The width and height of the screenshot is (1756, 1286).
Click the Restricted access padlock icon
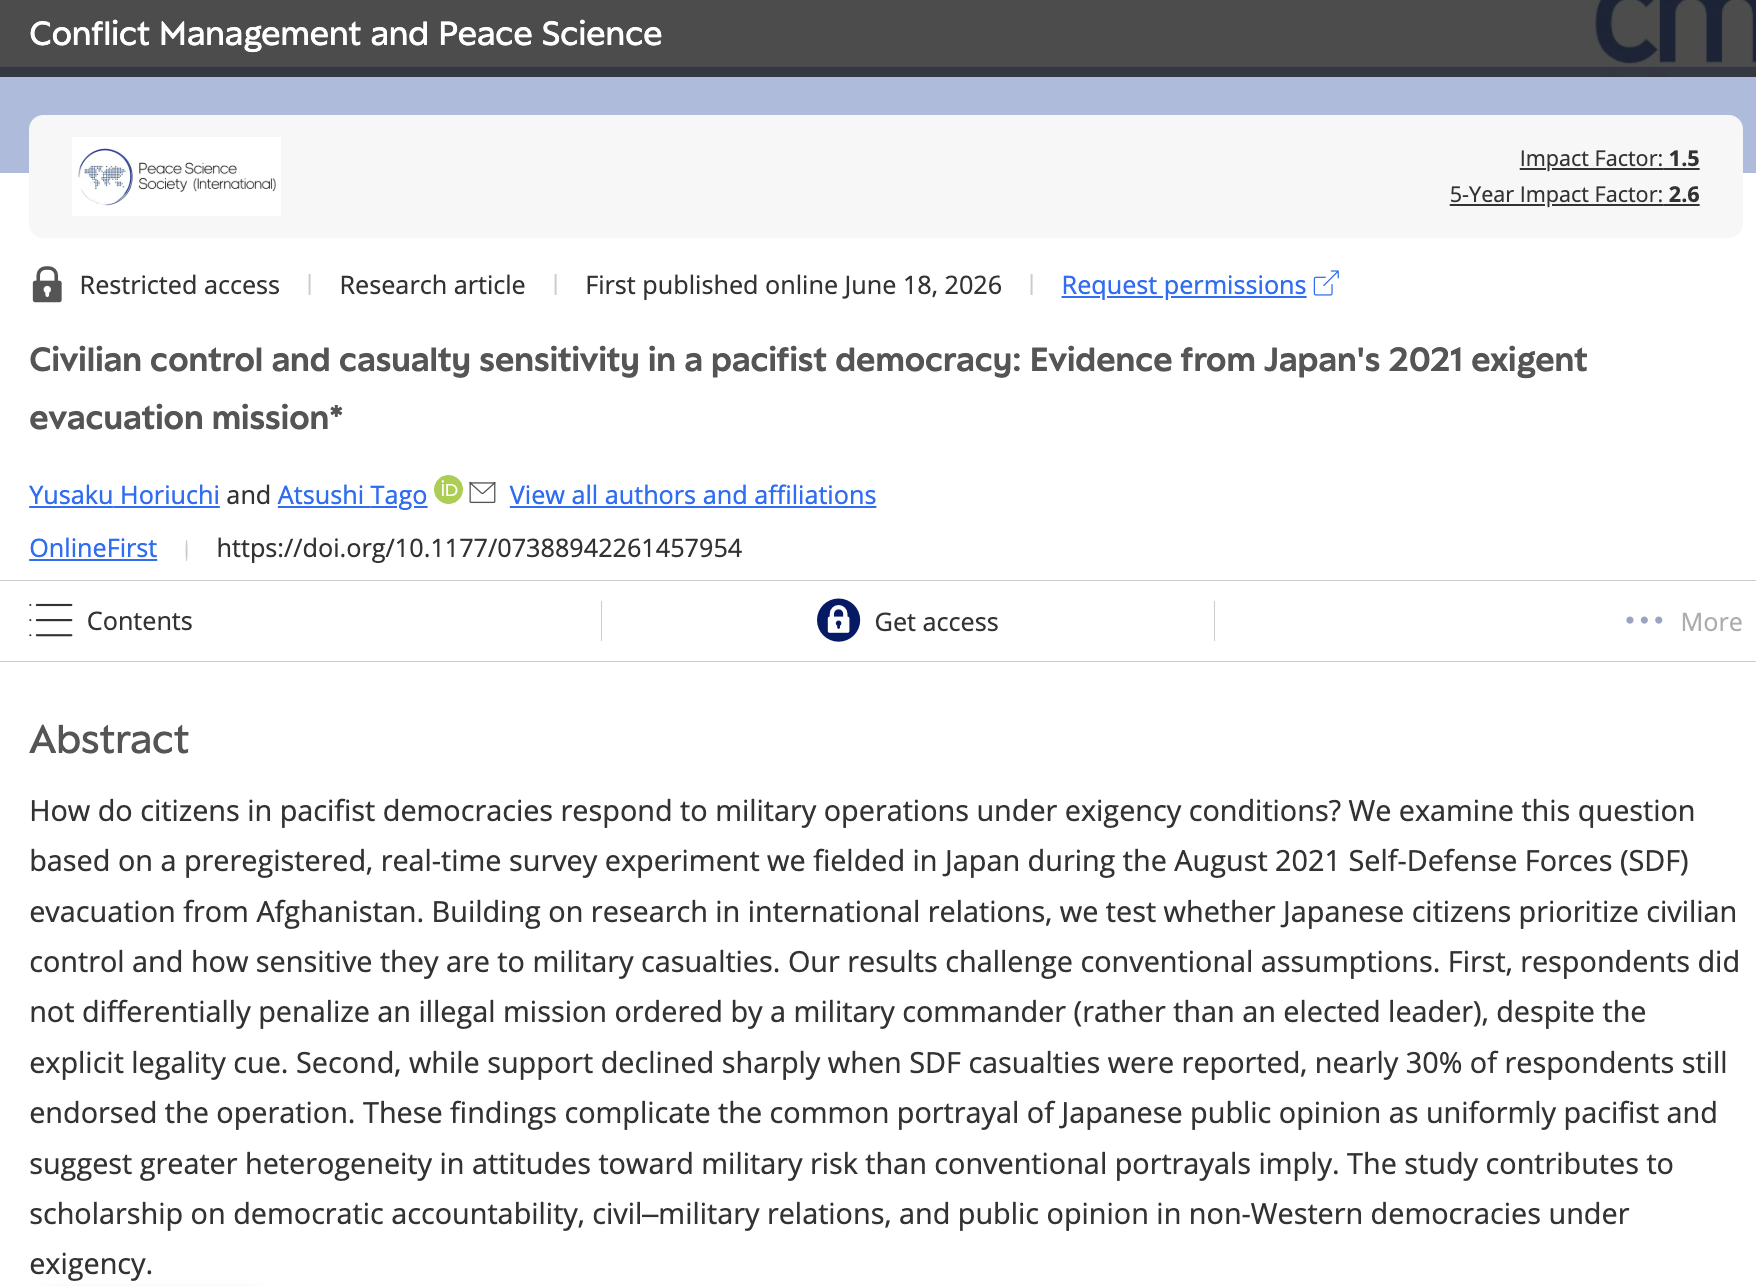(x=46, y=285)
